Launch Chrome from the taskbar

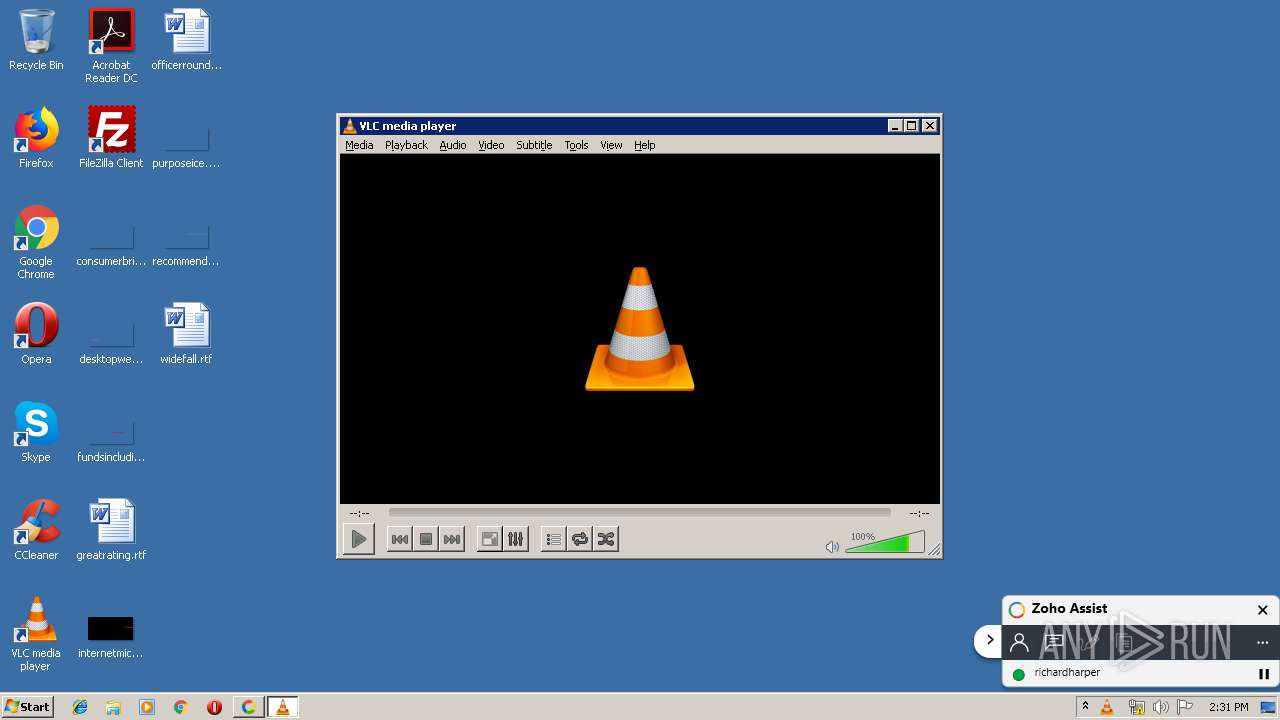(181, 707)
